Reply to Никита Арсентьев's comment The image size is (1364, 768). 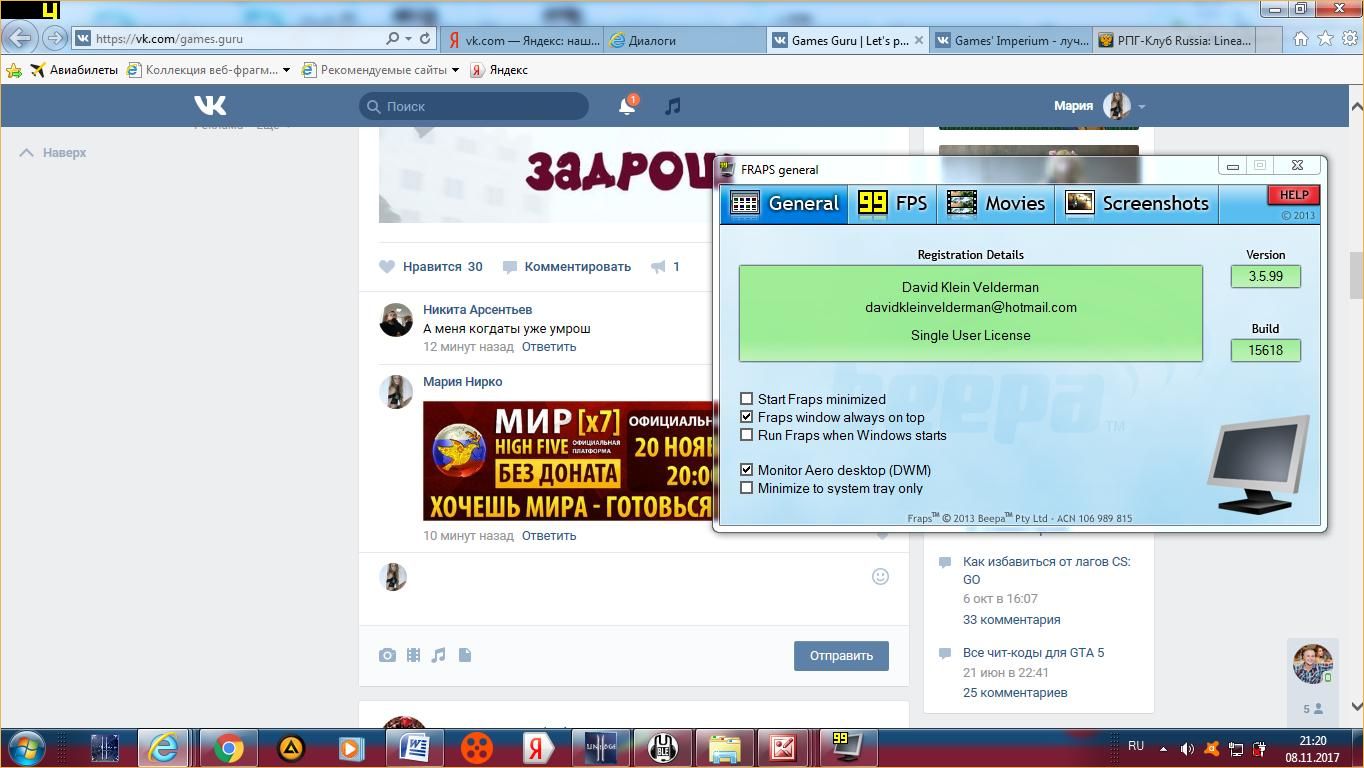click(x=549, y=347)
